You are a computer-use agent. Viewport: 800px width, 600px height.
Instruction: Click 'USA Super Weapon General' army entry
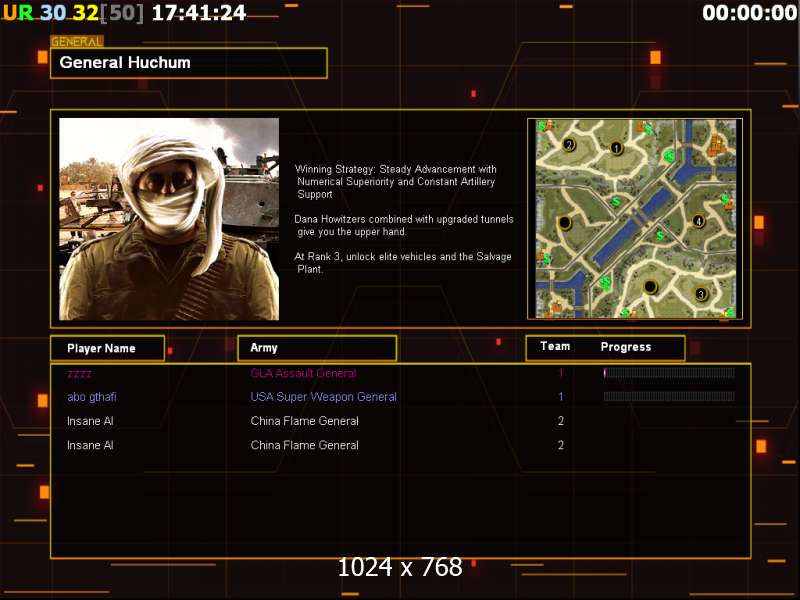(323, 397)
